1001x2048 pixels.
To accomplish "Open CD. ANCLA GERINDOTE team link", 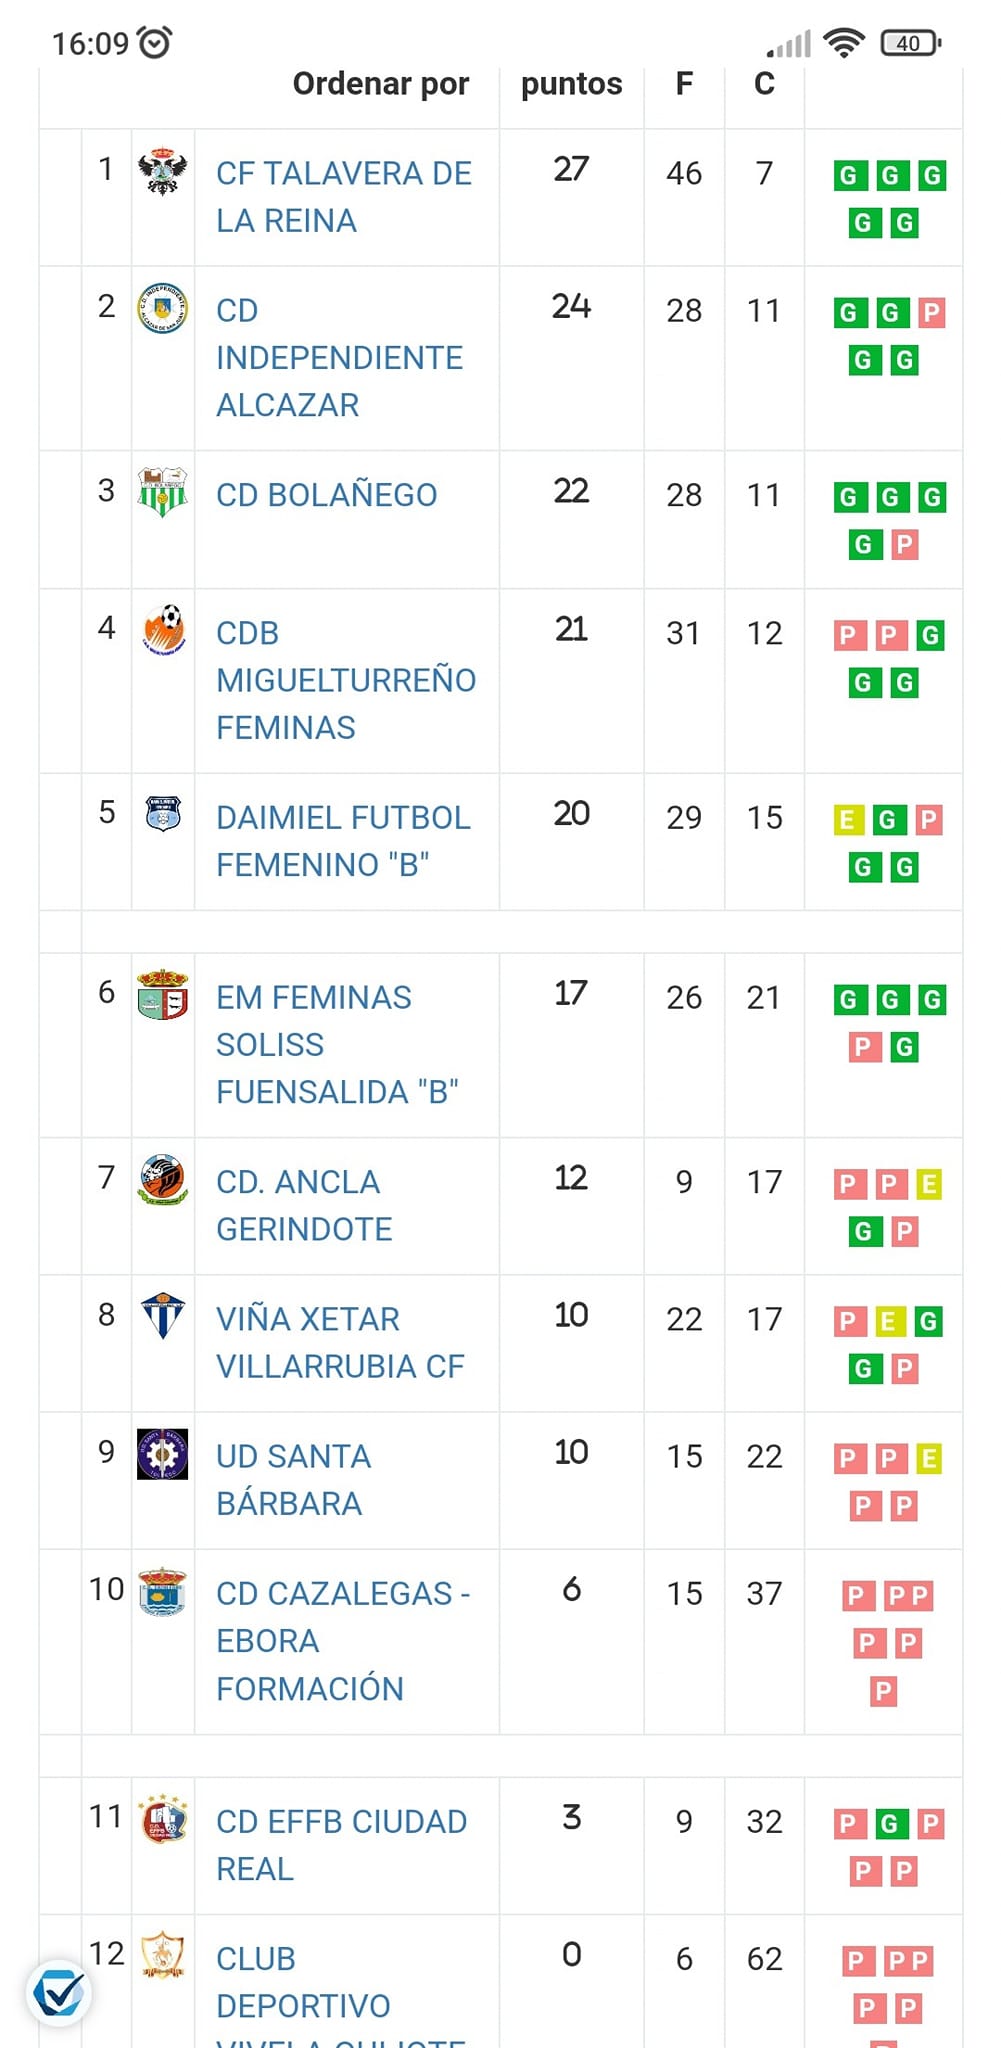I will pyautogui.click(x=304, y=1205).
